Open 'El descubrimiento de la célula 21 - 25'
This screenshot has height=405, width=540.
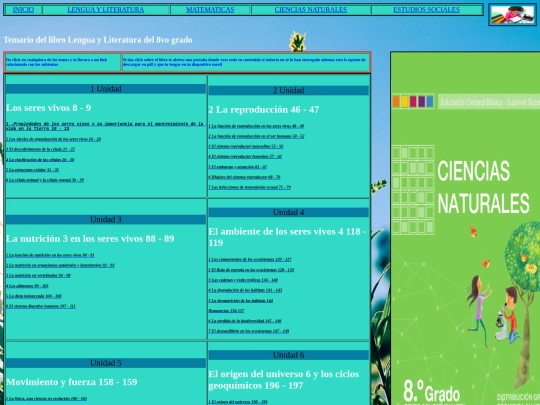pos(40,149)
